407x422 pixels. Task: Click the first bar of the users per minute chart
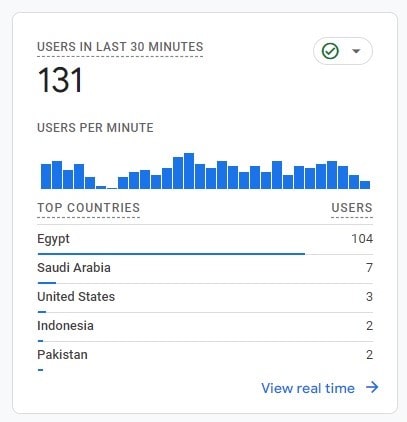[x=46, y=176]
